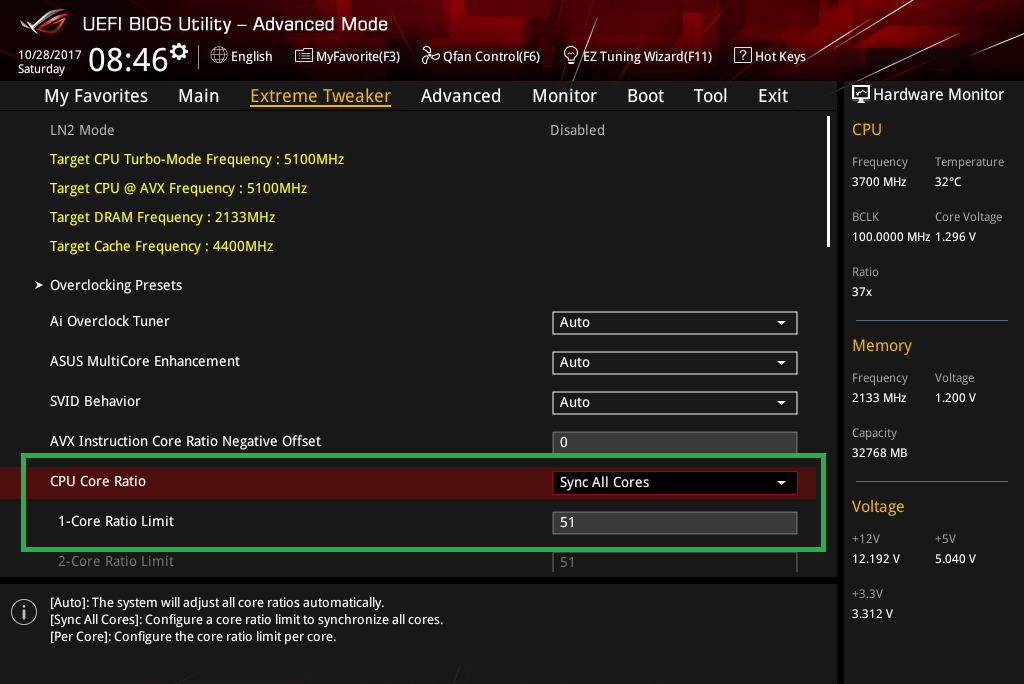Click the Memory capacity value 32768 MB
The image size is (1024, 684).
pos(880,453)
